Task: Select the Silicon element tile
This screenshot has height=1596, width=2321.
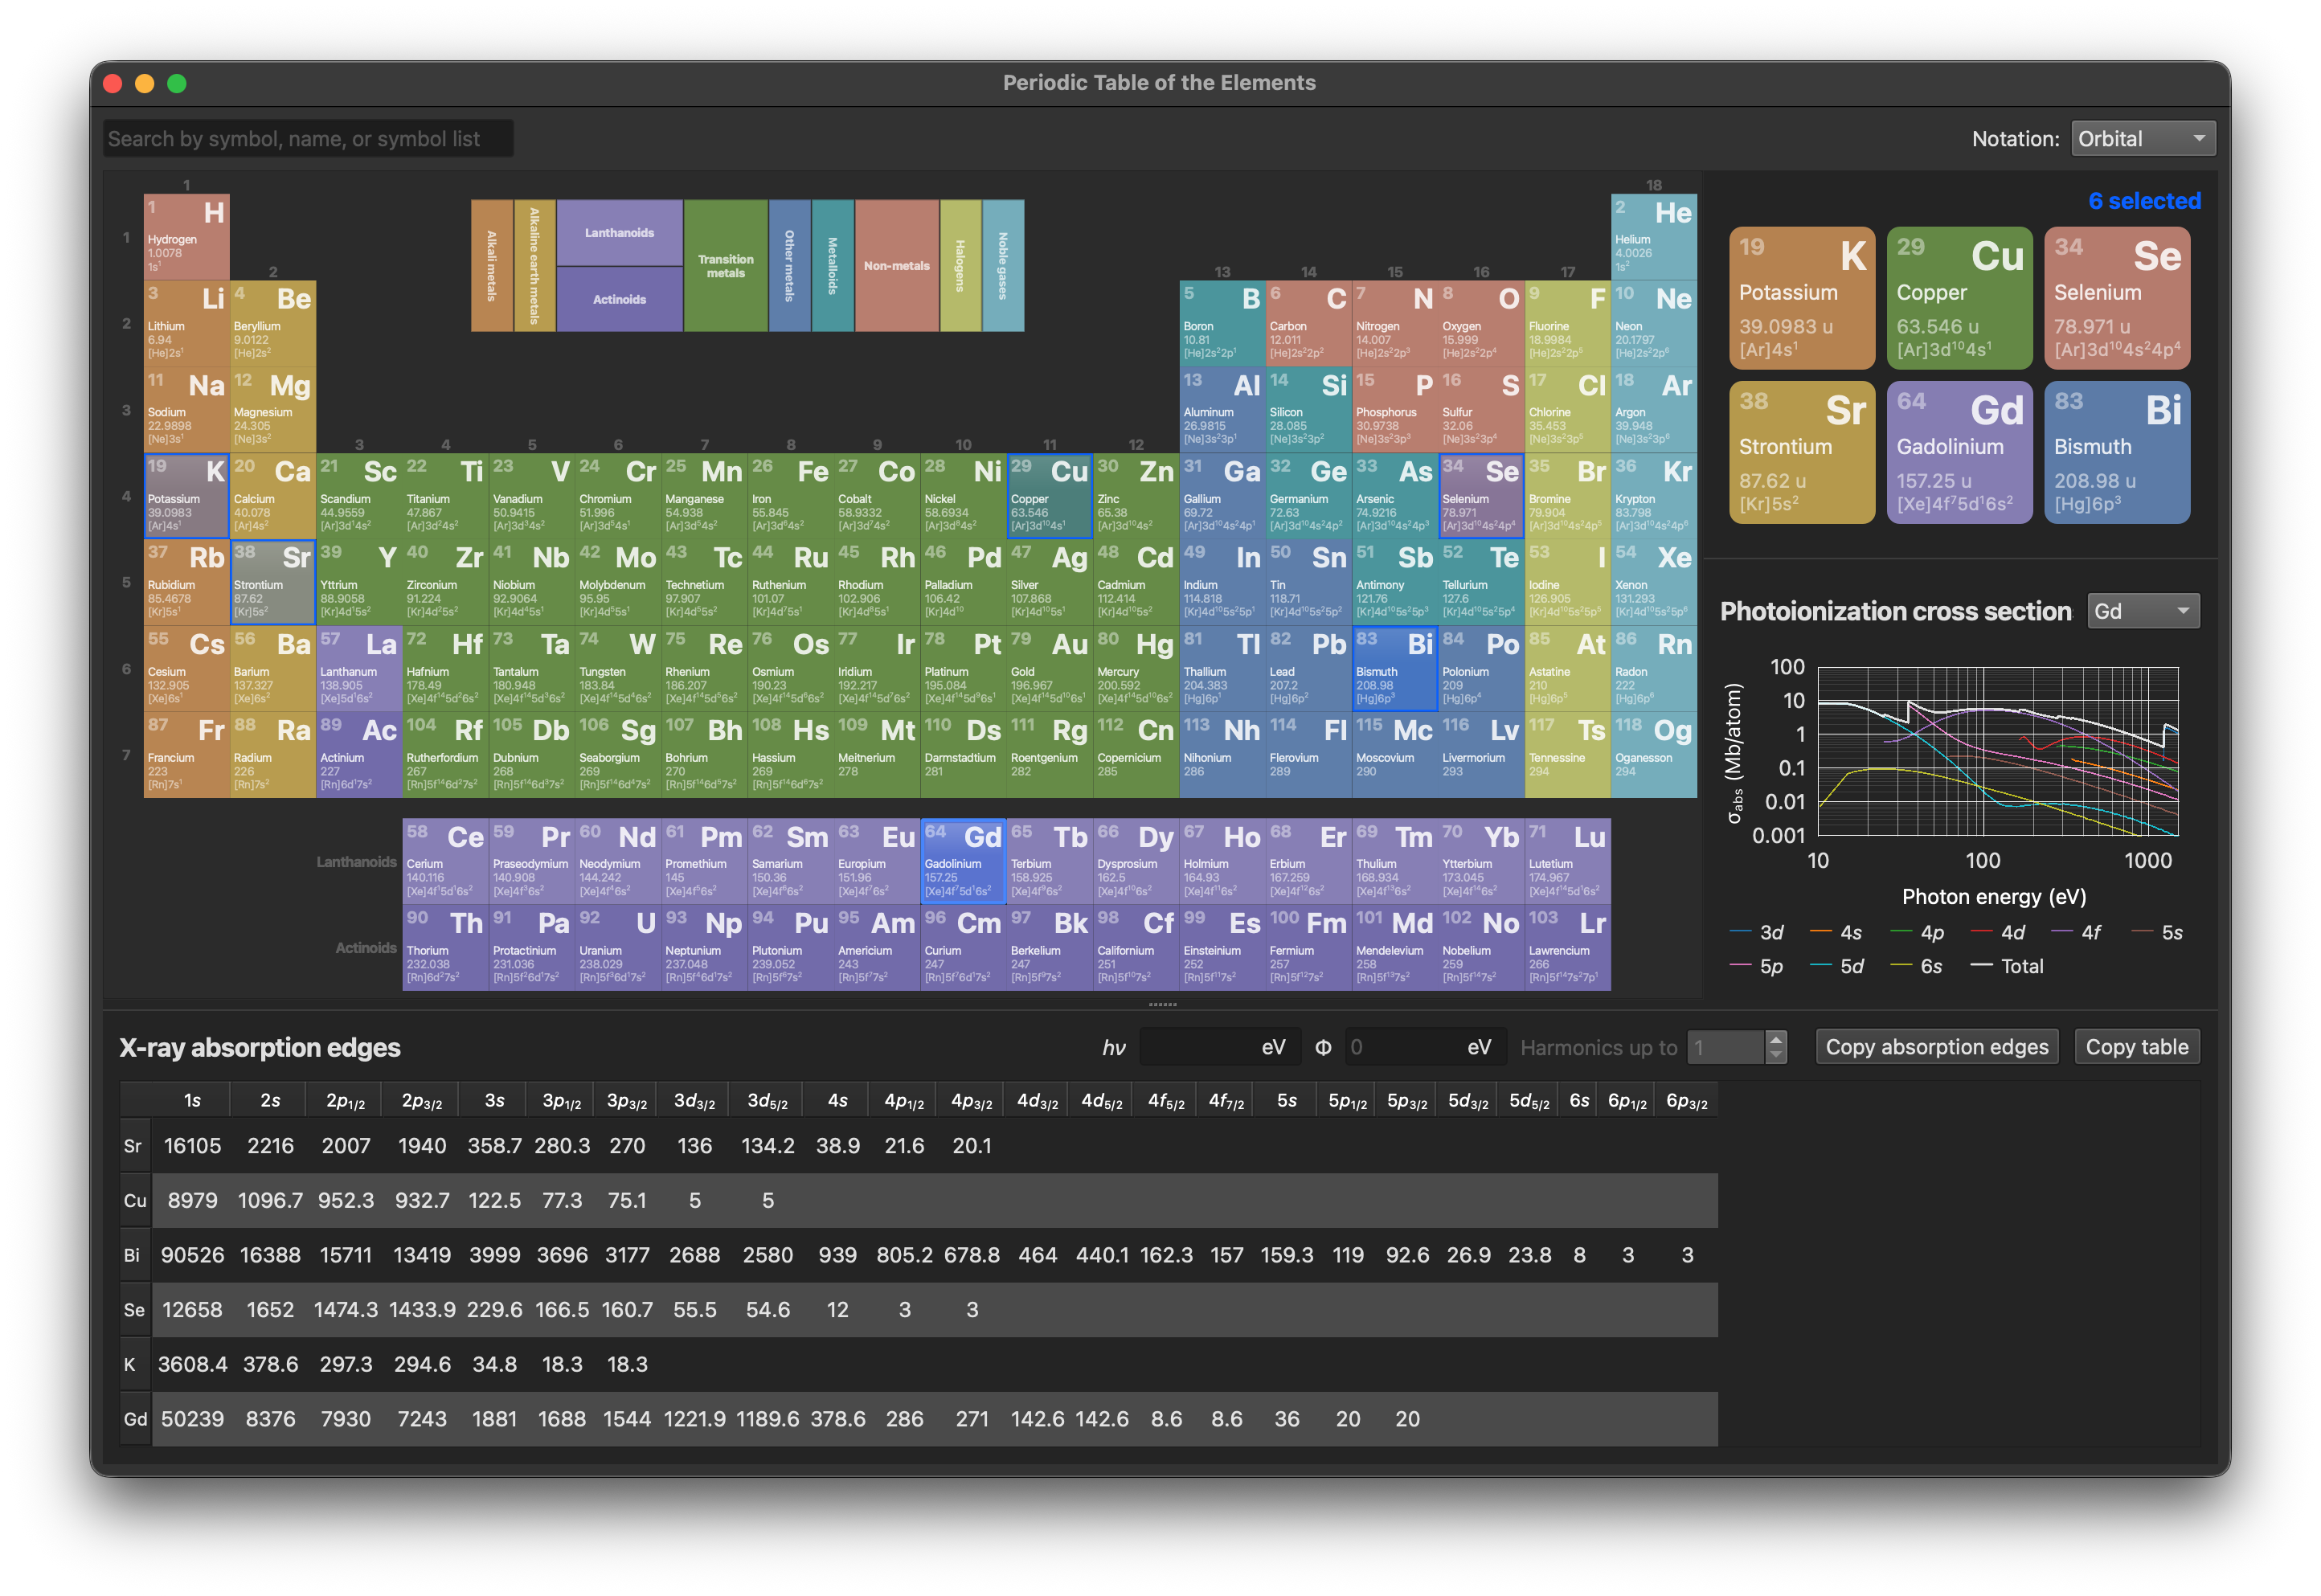Action: (1308, 410)
